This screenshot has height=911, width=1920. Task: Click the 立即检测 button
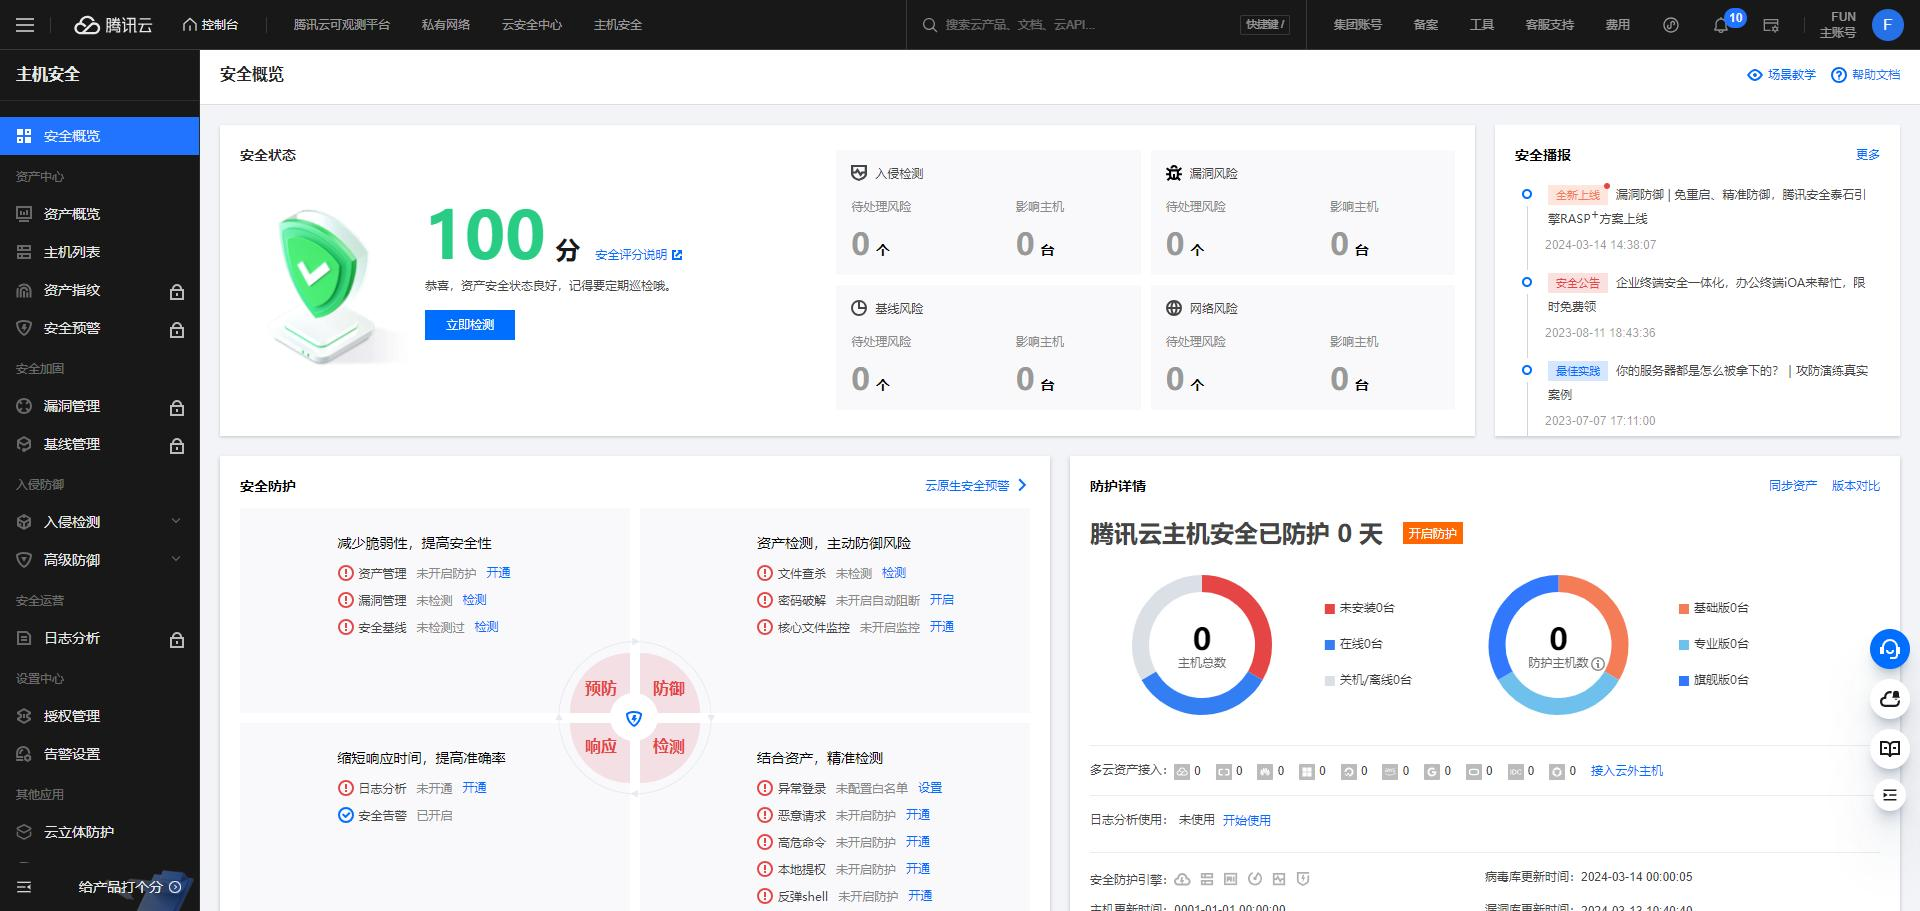pyautogui.click(x=470, y=325)
